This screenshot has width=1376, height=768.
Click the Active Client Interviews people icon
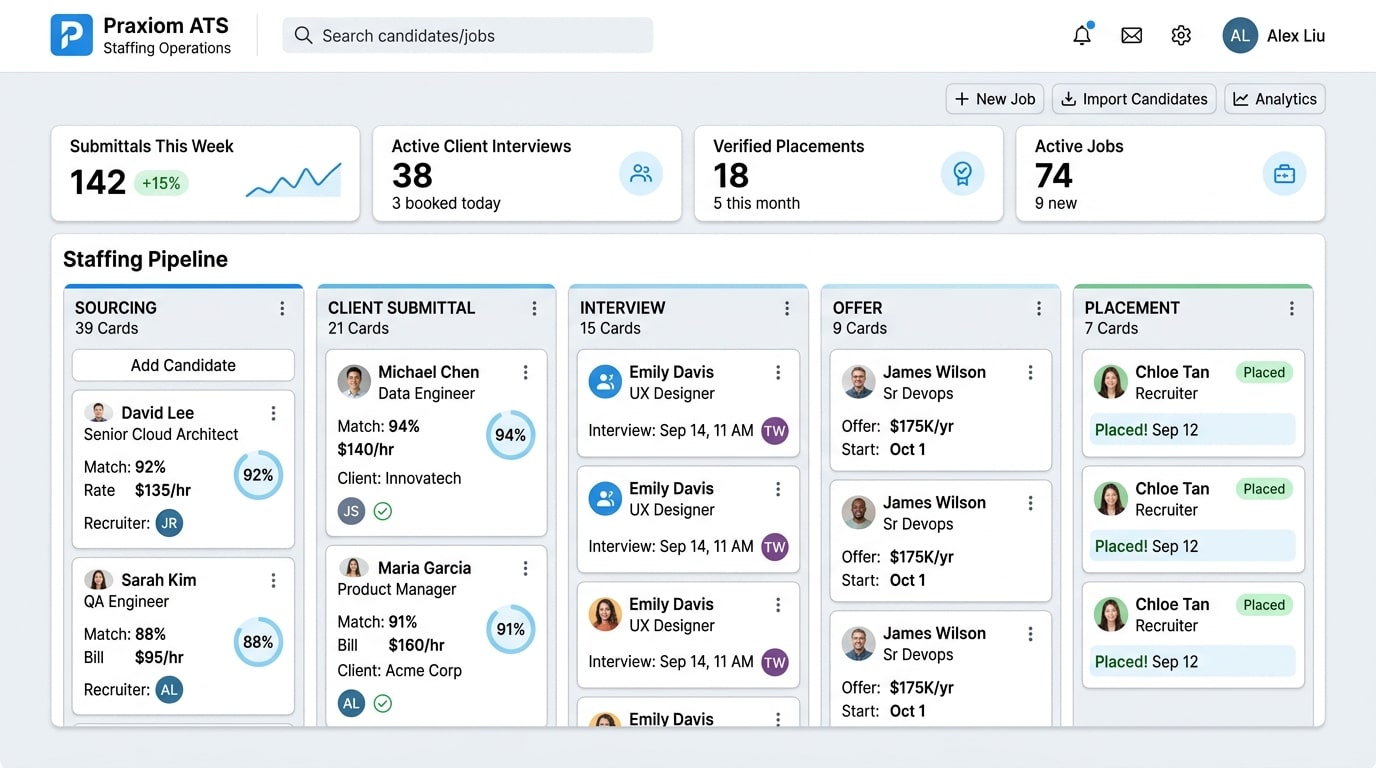[641, 174]
